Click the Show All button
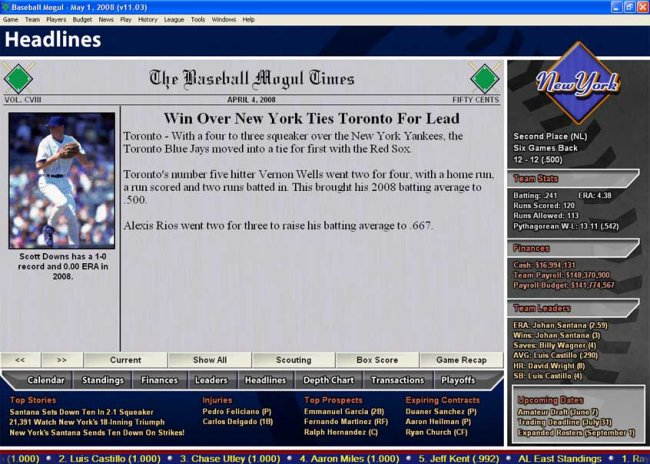The image size is (650, 464). click(x=210, y=360)
